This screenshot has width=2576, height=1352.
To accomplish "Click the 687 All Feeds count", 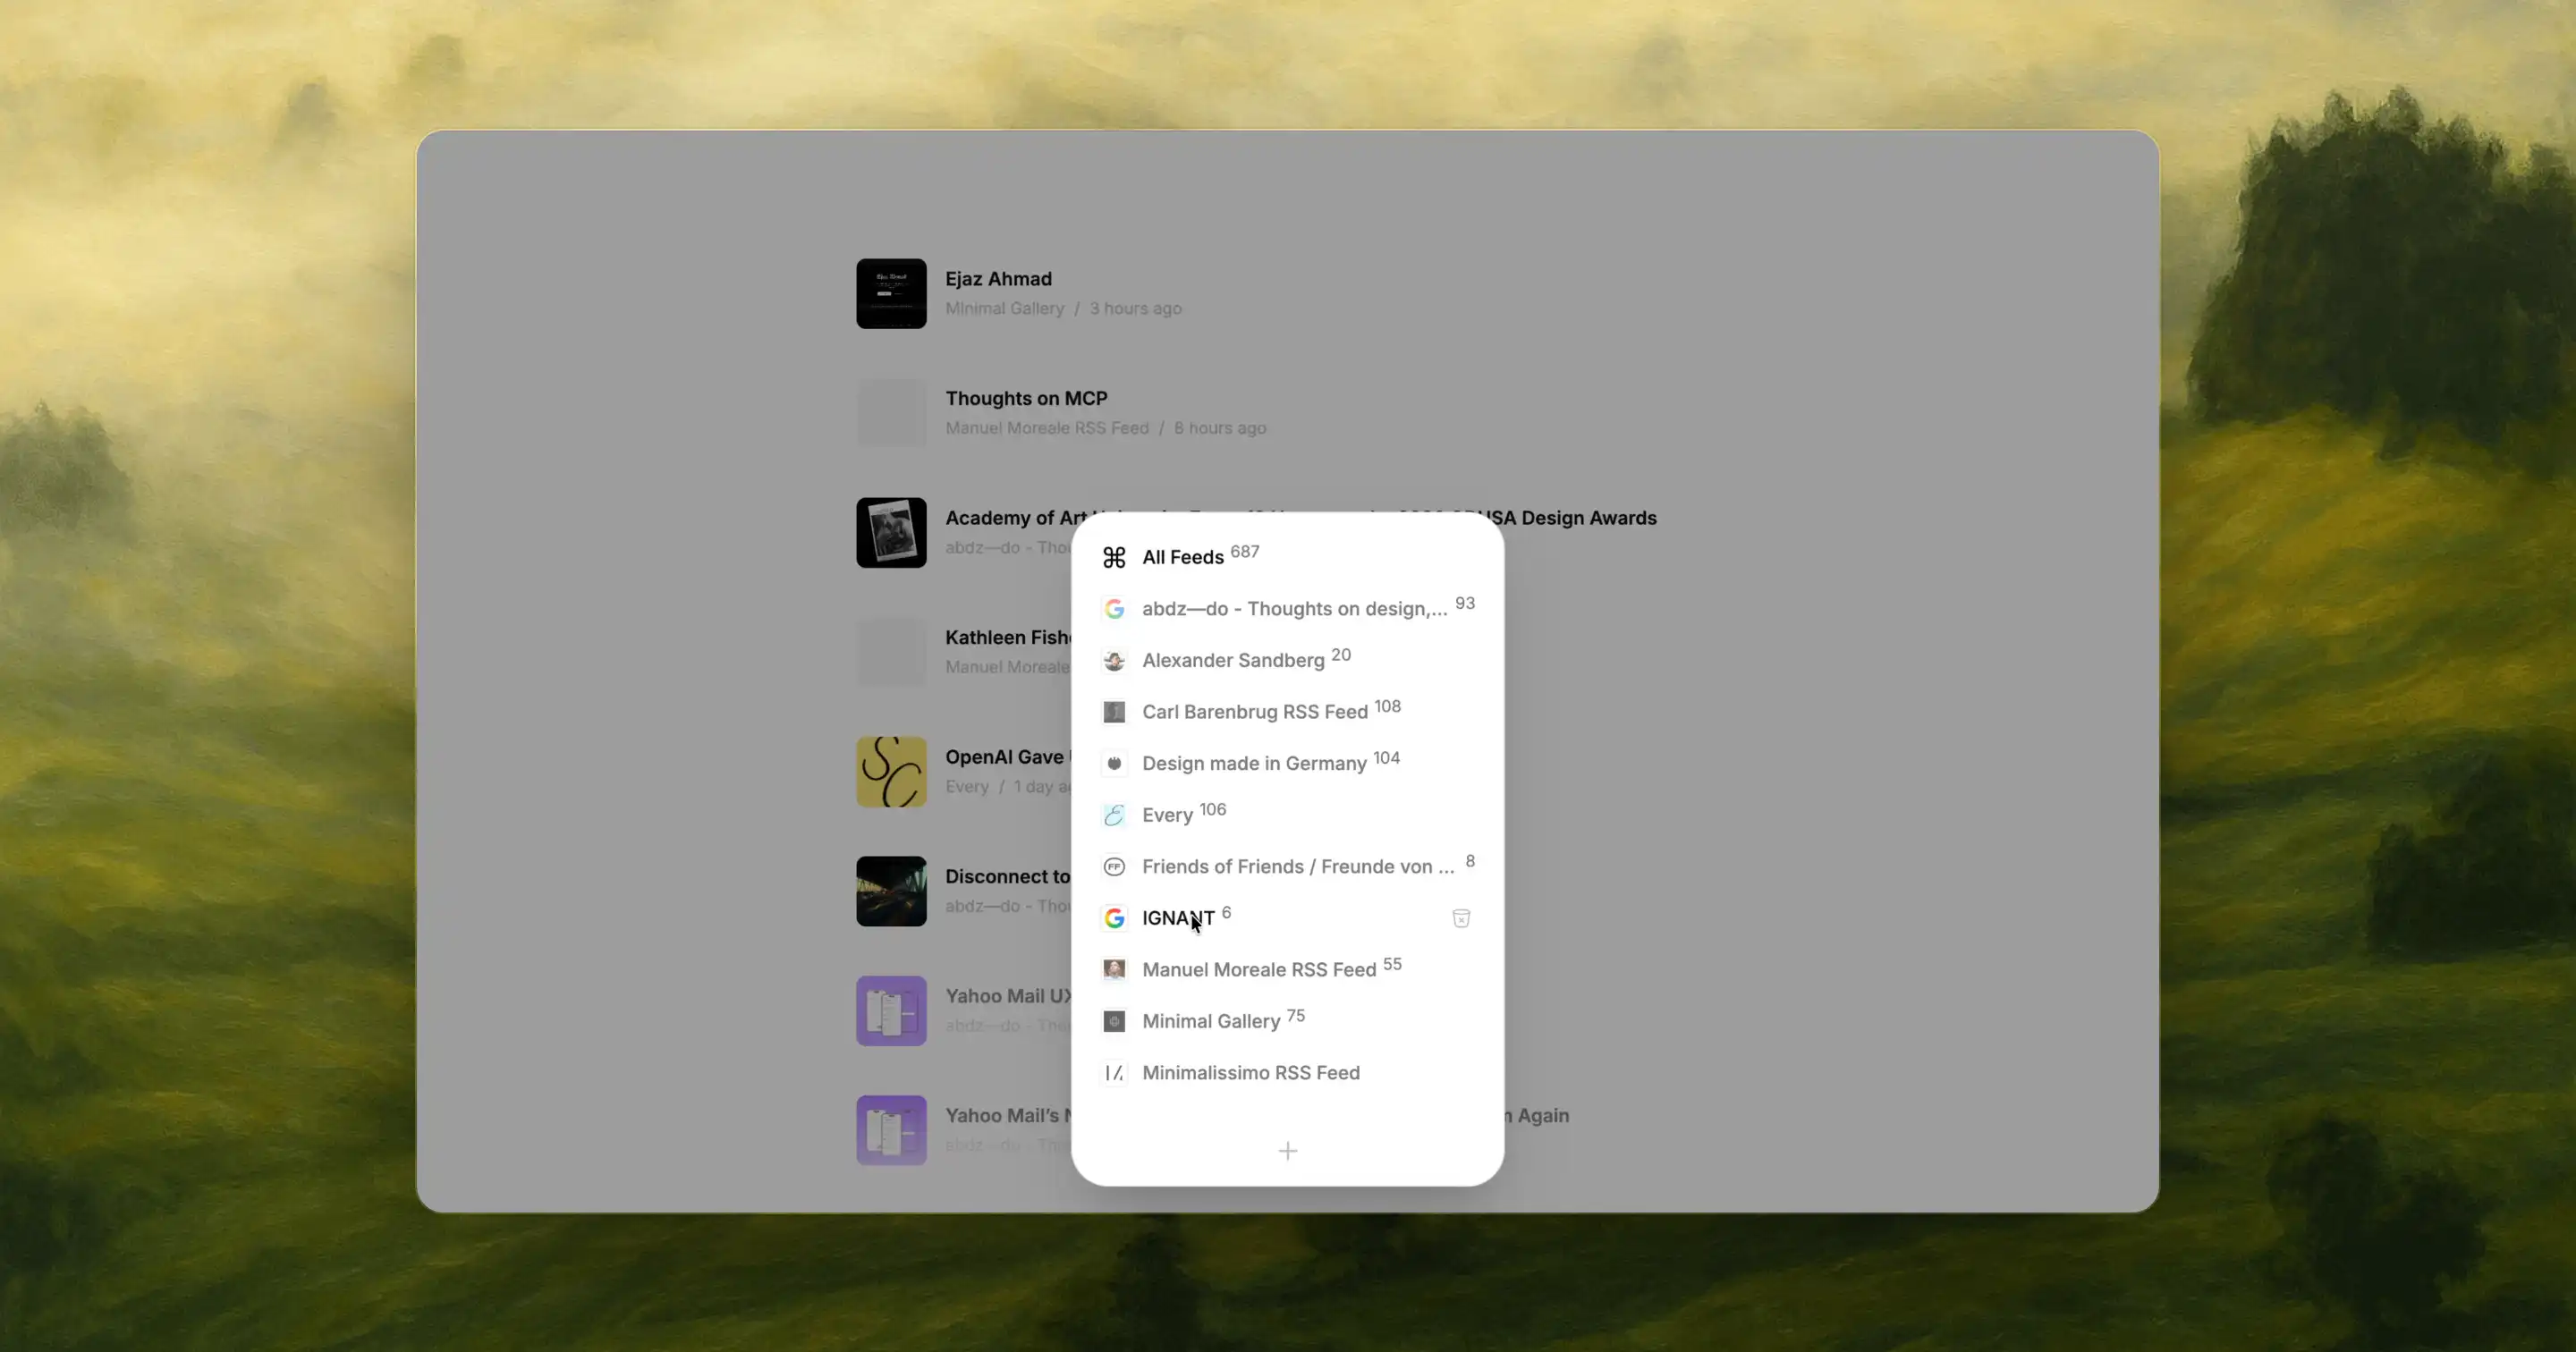I will (1245, 552).
